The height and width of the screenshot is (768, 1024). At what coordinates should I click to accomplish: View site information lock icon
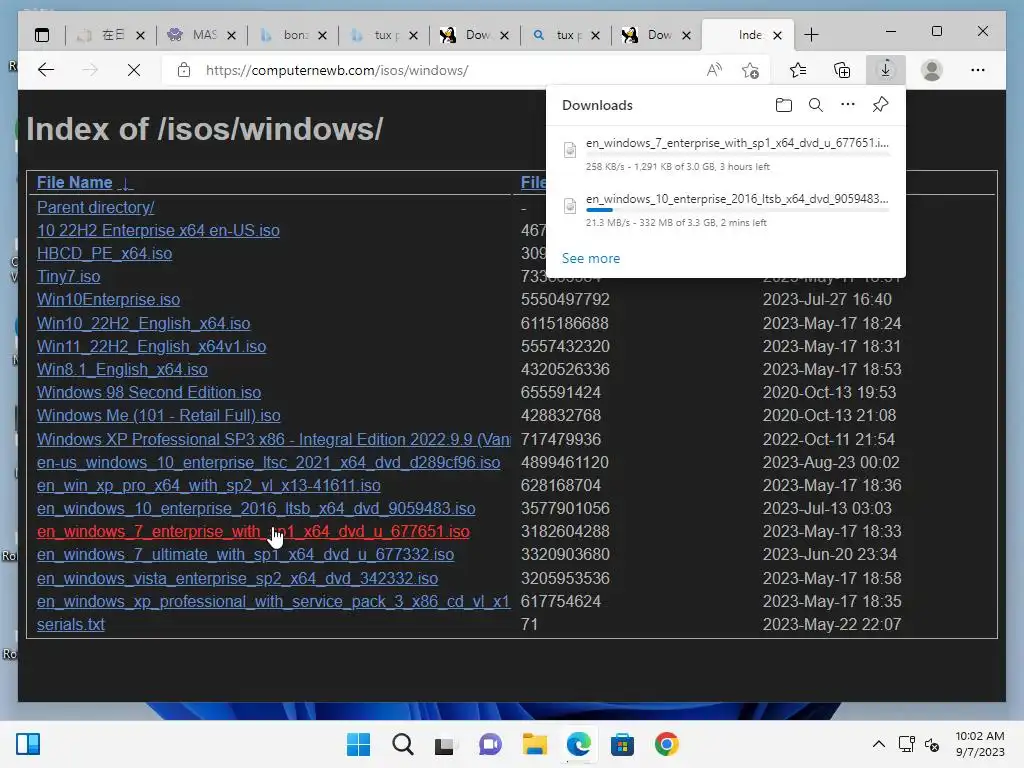(184, 70)
